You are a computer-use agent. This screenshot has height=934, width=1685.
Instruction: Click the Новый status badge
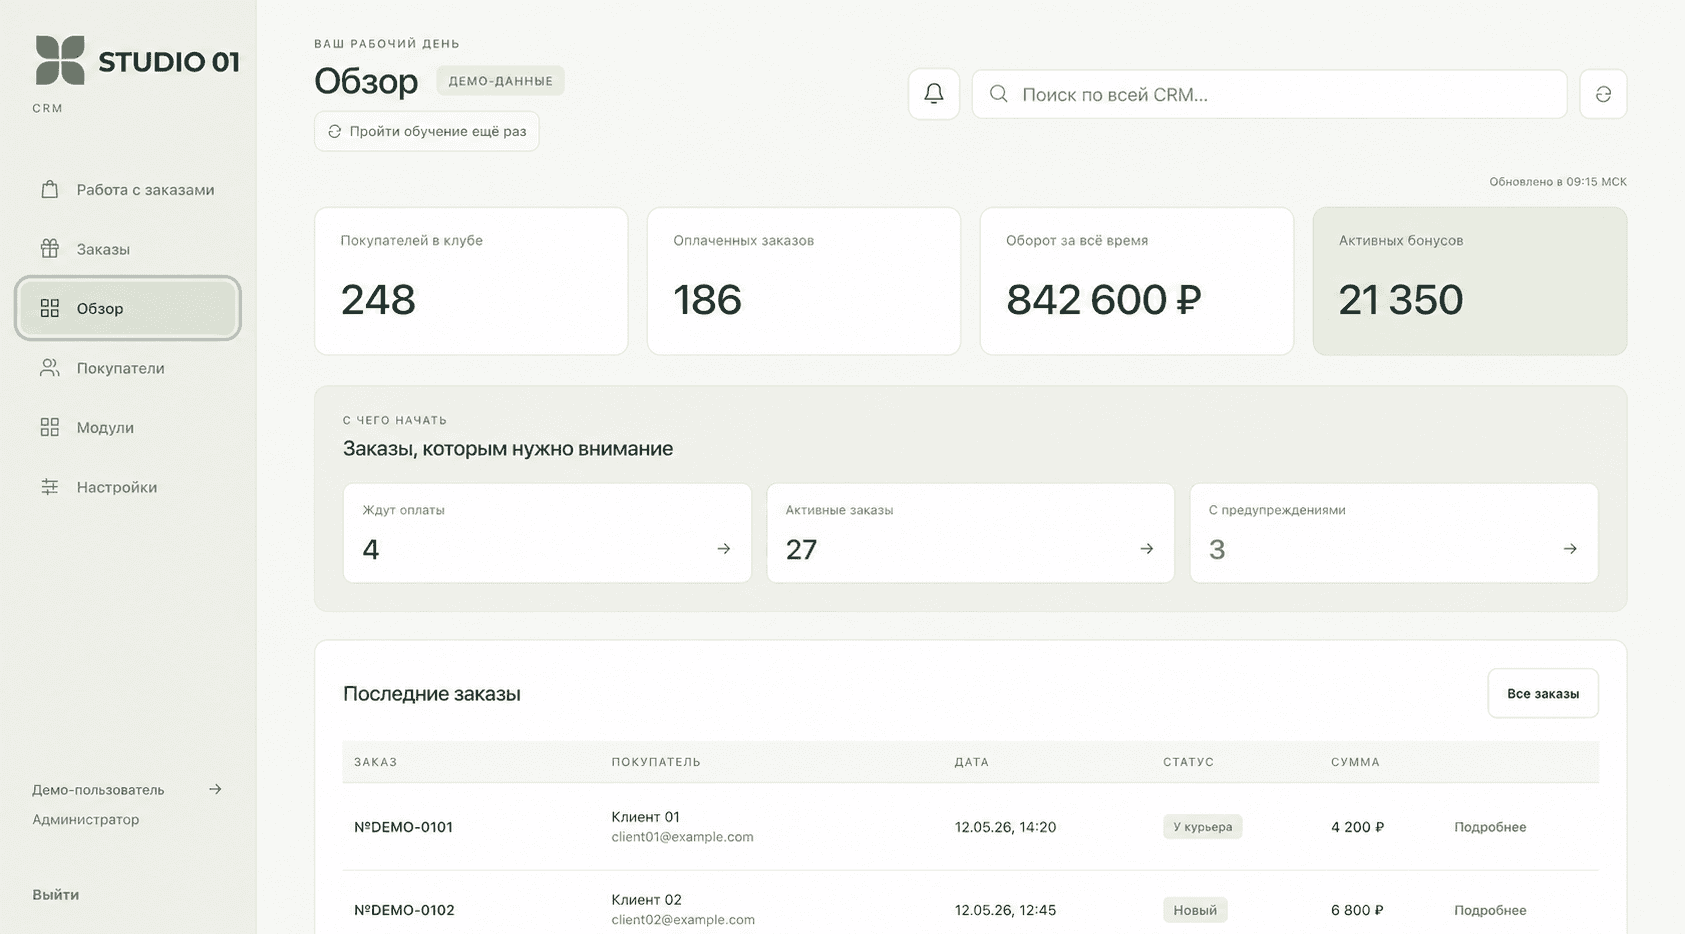1195,910
